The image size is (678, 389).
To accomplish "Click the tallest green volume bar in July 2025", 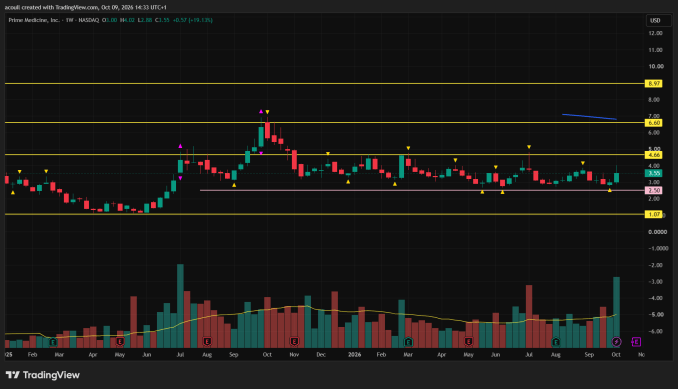I will point(180,306).
